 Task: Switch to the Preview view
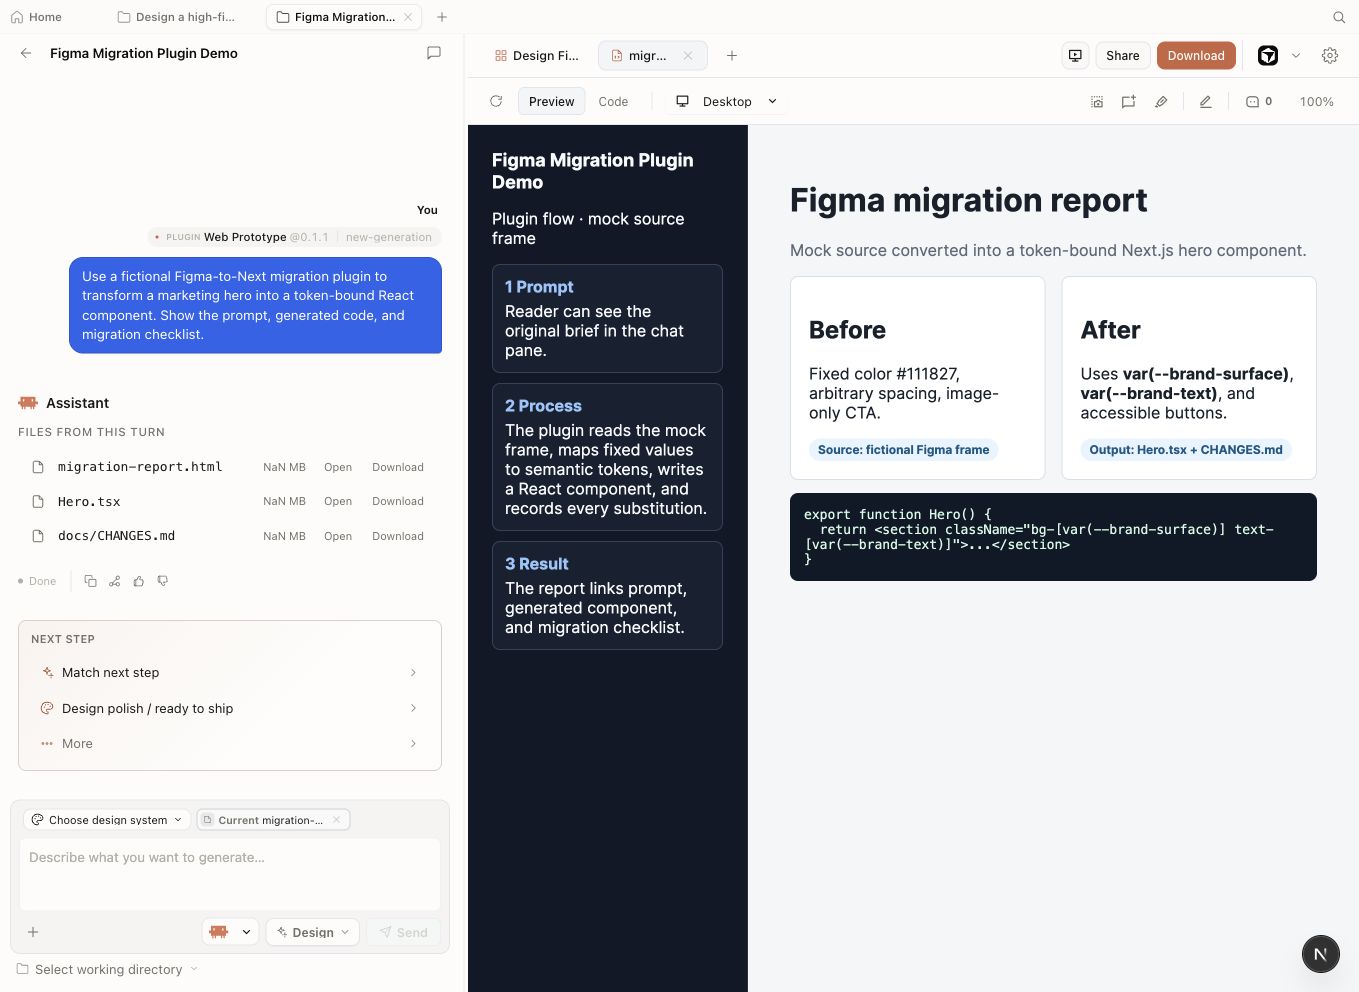coord(551,101)
